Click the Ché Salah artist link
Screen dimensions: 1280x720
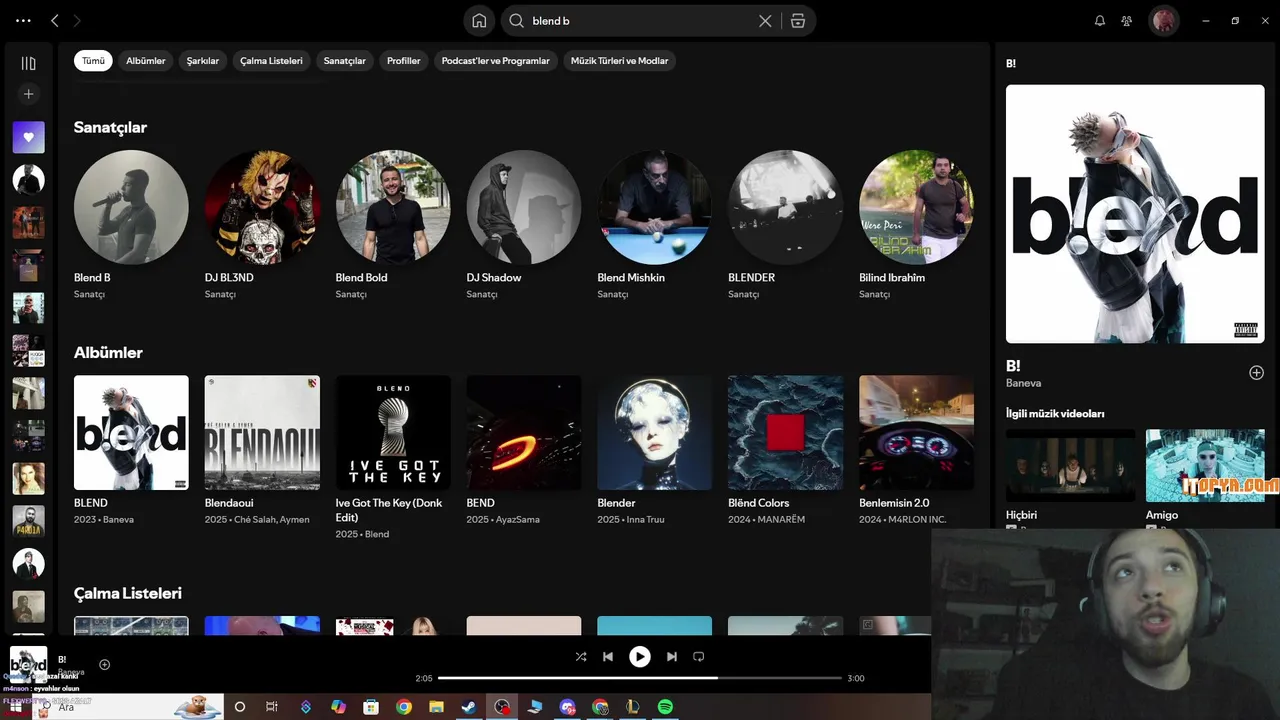pos(255,520)
